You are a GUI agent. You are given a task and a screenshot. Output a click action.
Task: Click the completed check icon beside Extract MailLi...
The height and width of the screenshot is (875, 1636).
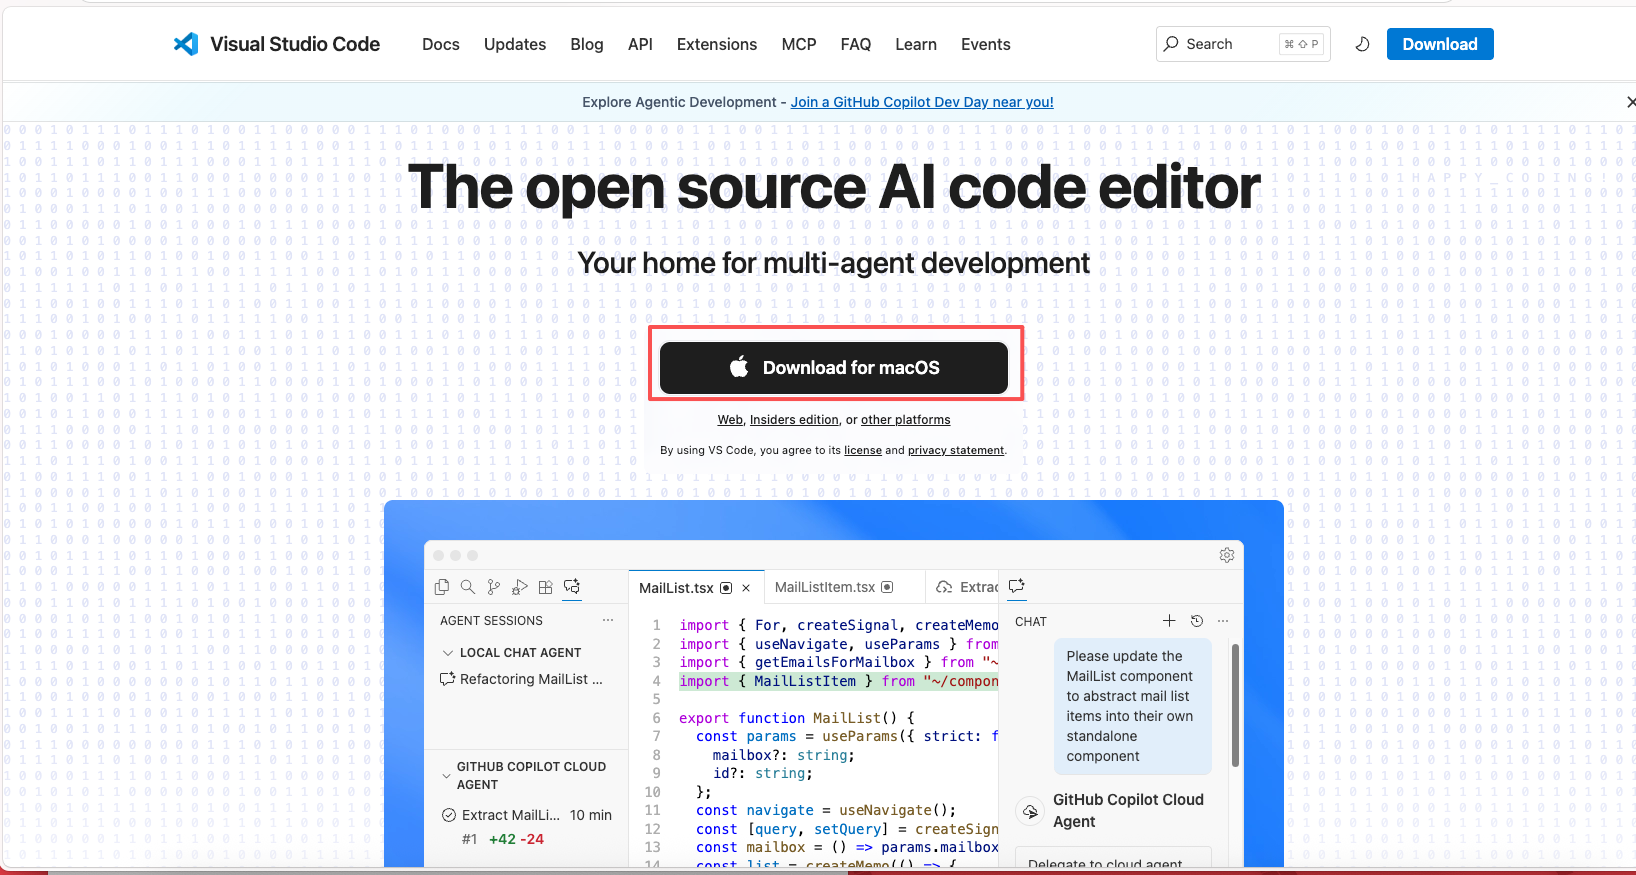point(449,815)
